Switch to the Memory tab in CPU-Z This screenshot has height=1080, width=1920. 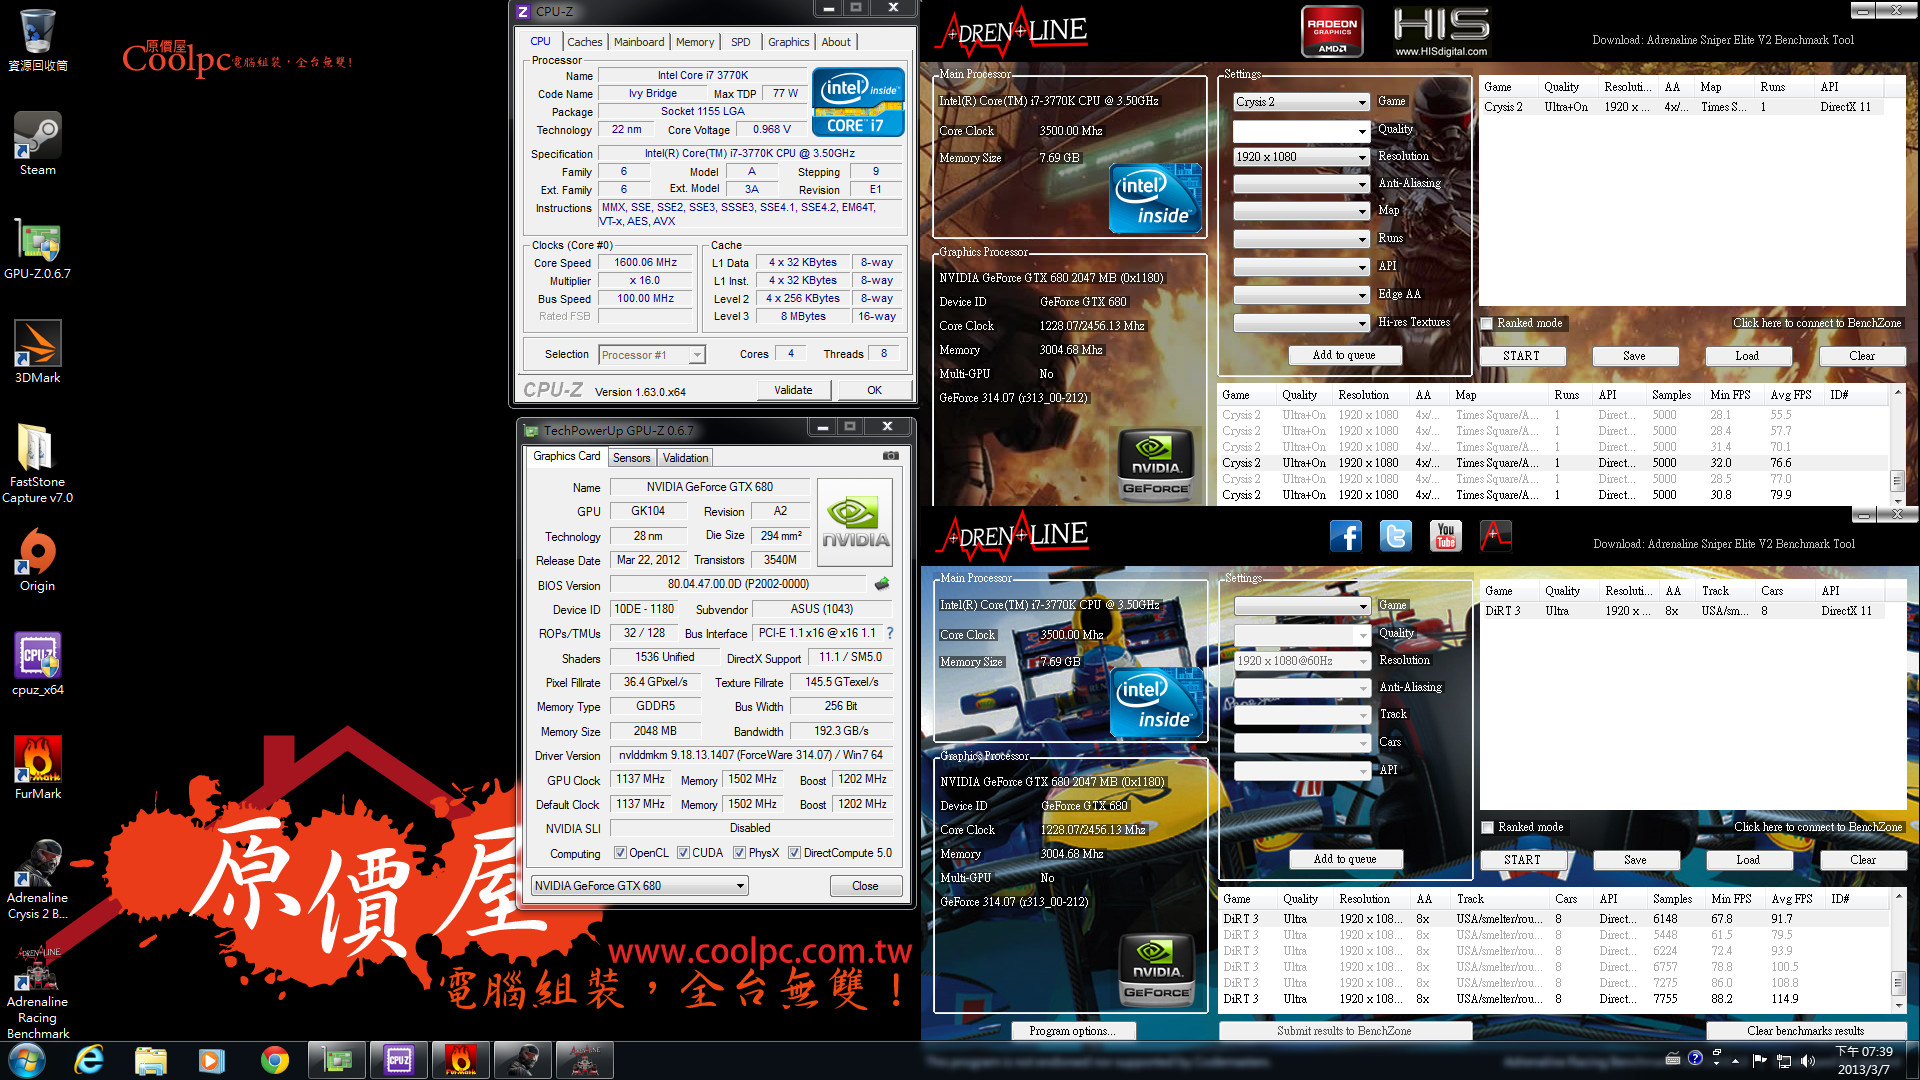click(695, 42)
